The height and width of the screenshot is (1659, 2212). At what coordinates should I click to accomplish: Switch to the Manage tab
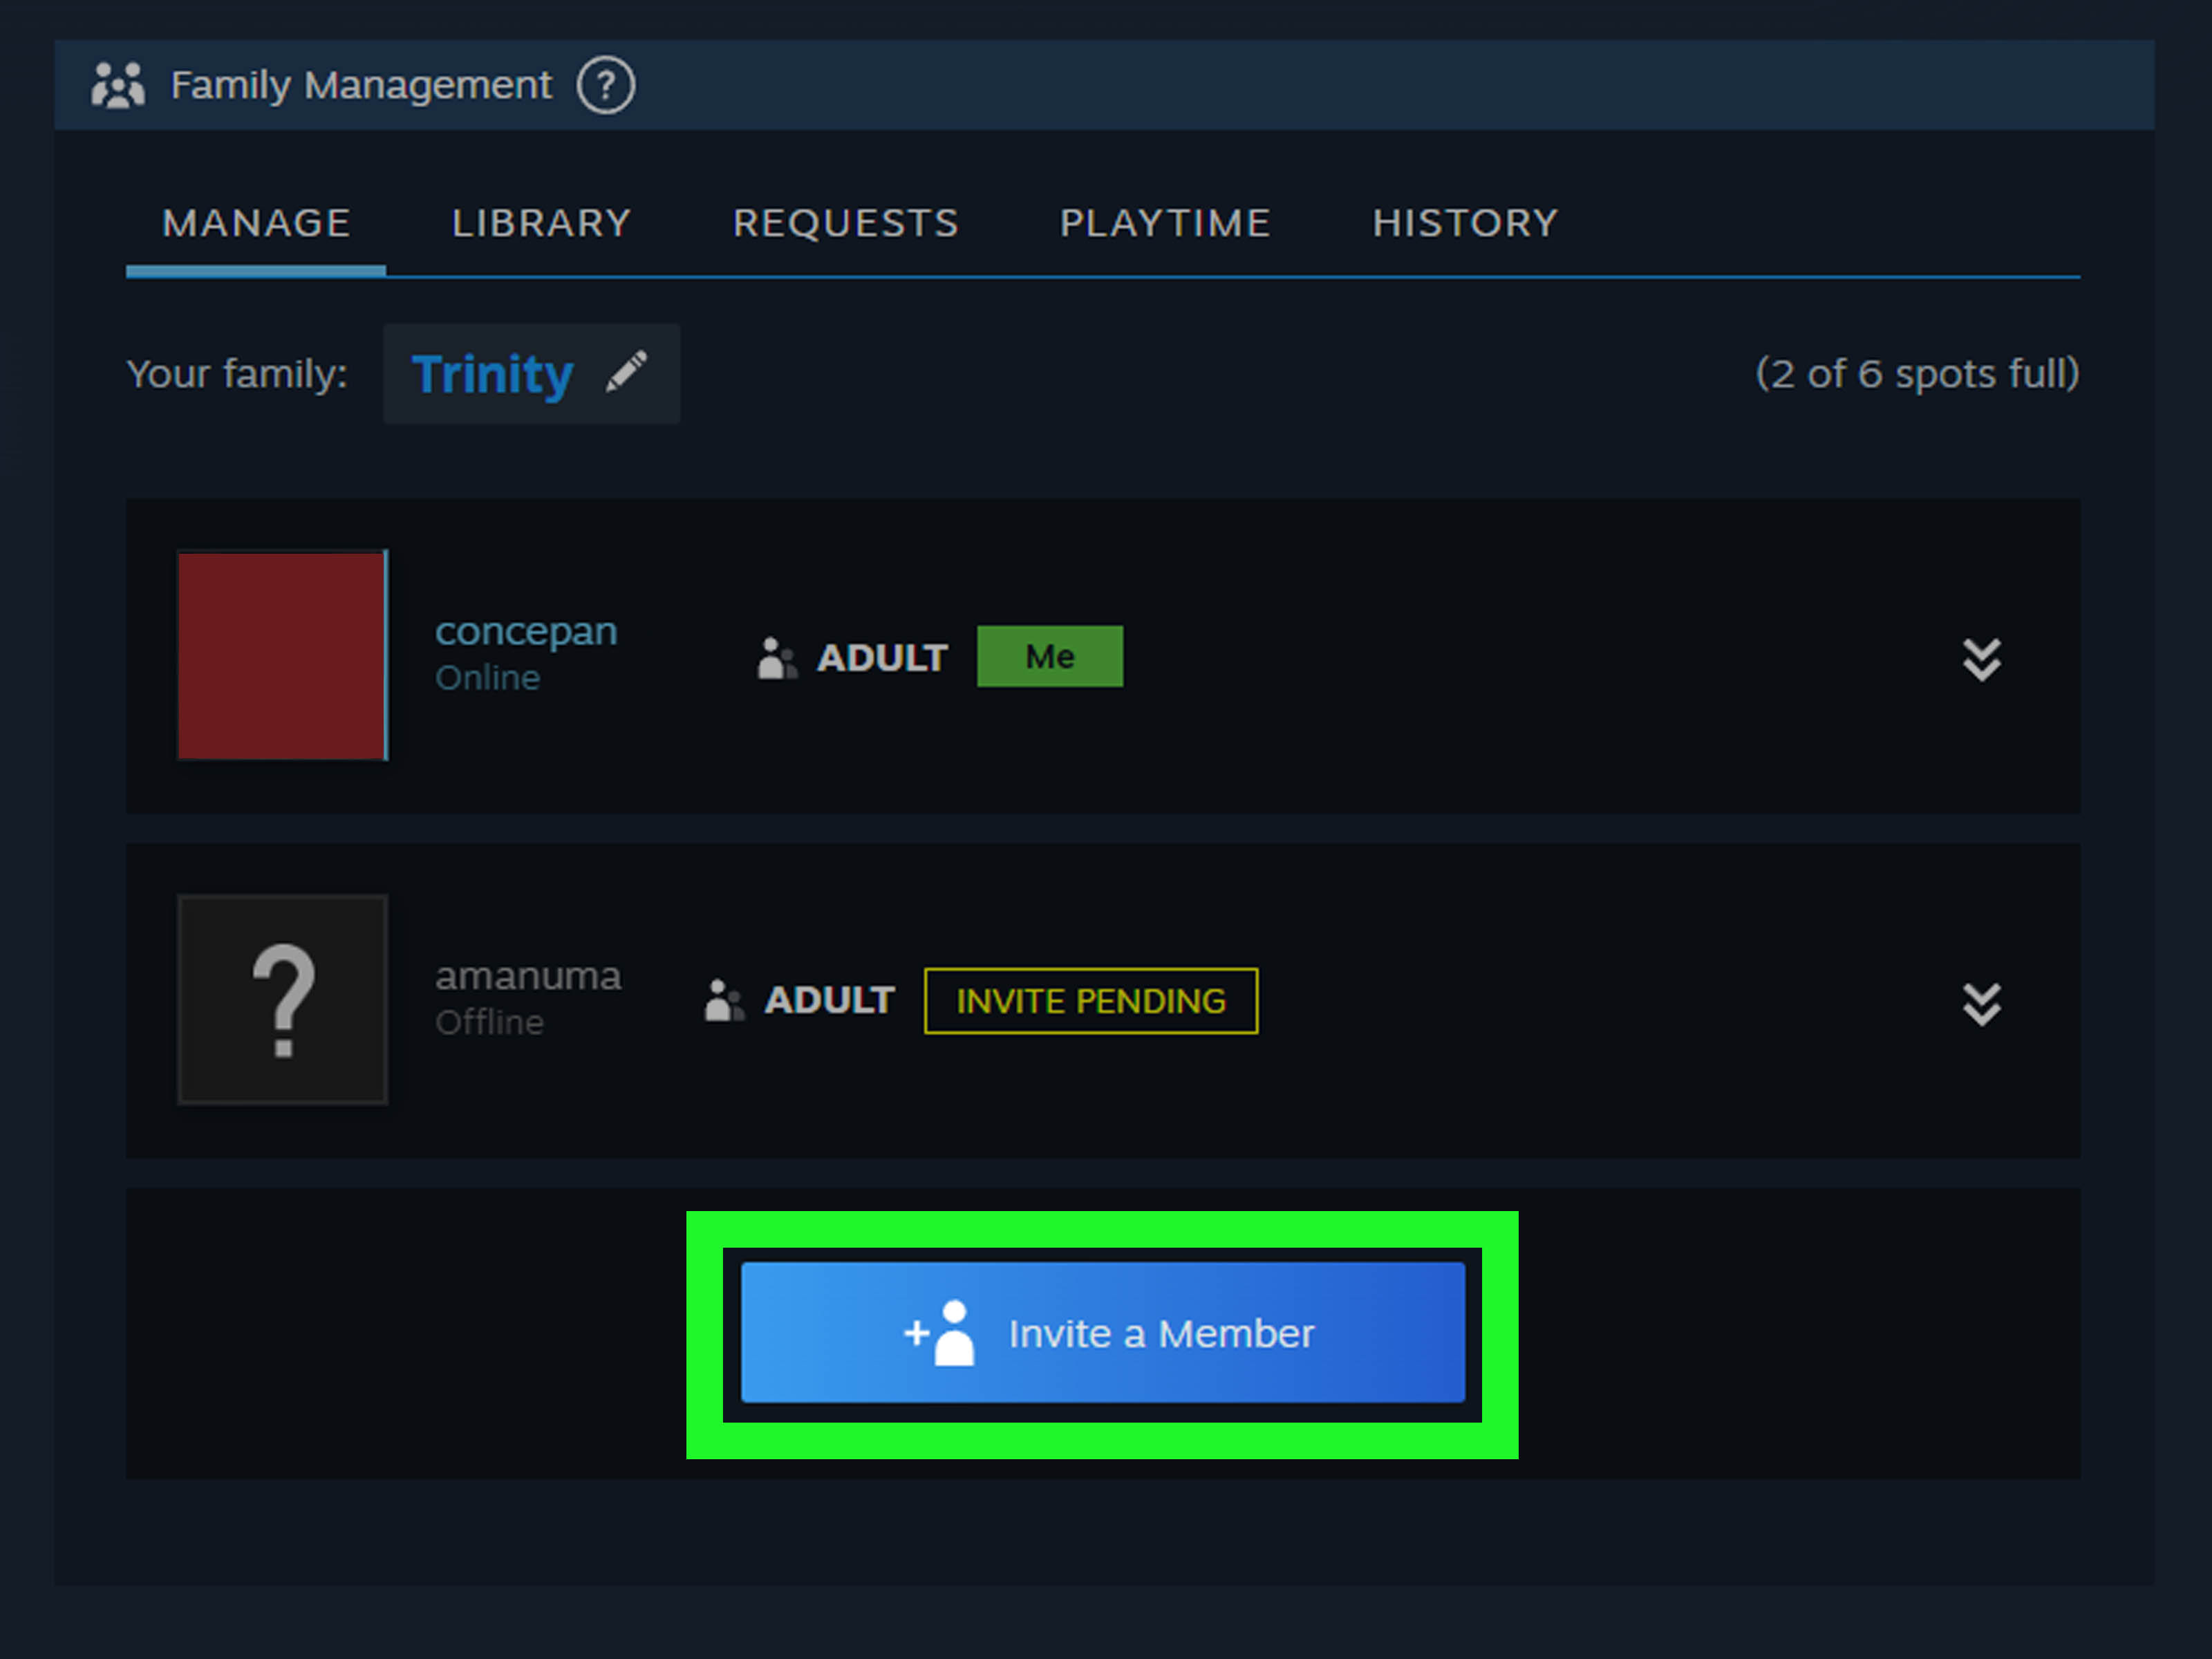pos(256,223)
